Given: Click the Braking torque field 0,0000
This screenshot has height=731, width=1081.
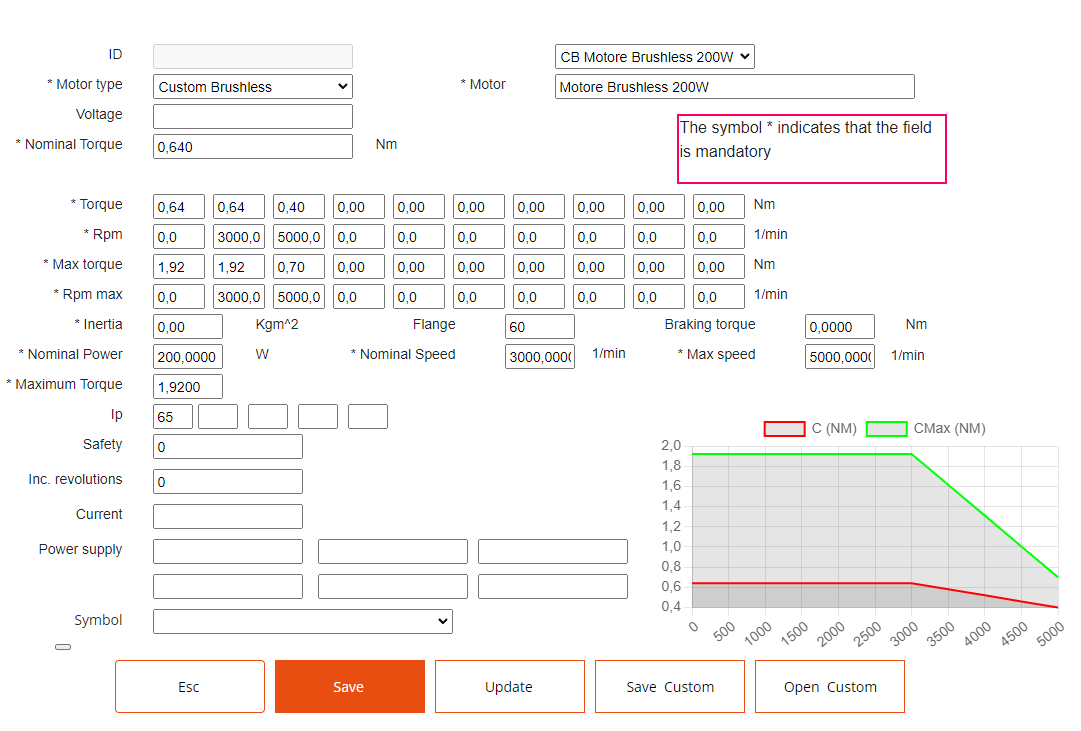Looking at the screenshot, I should point(840,327).
